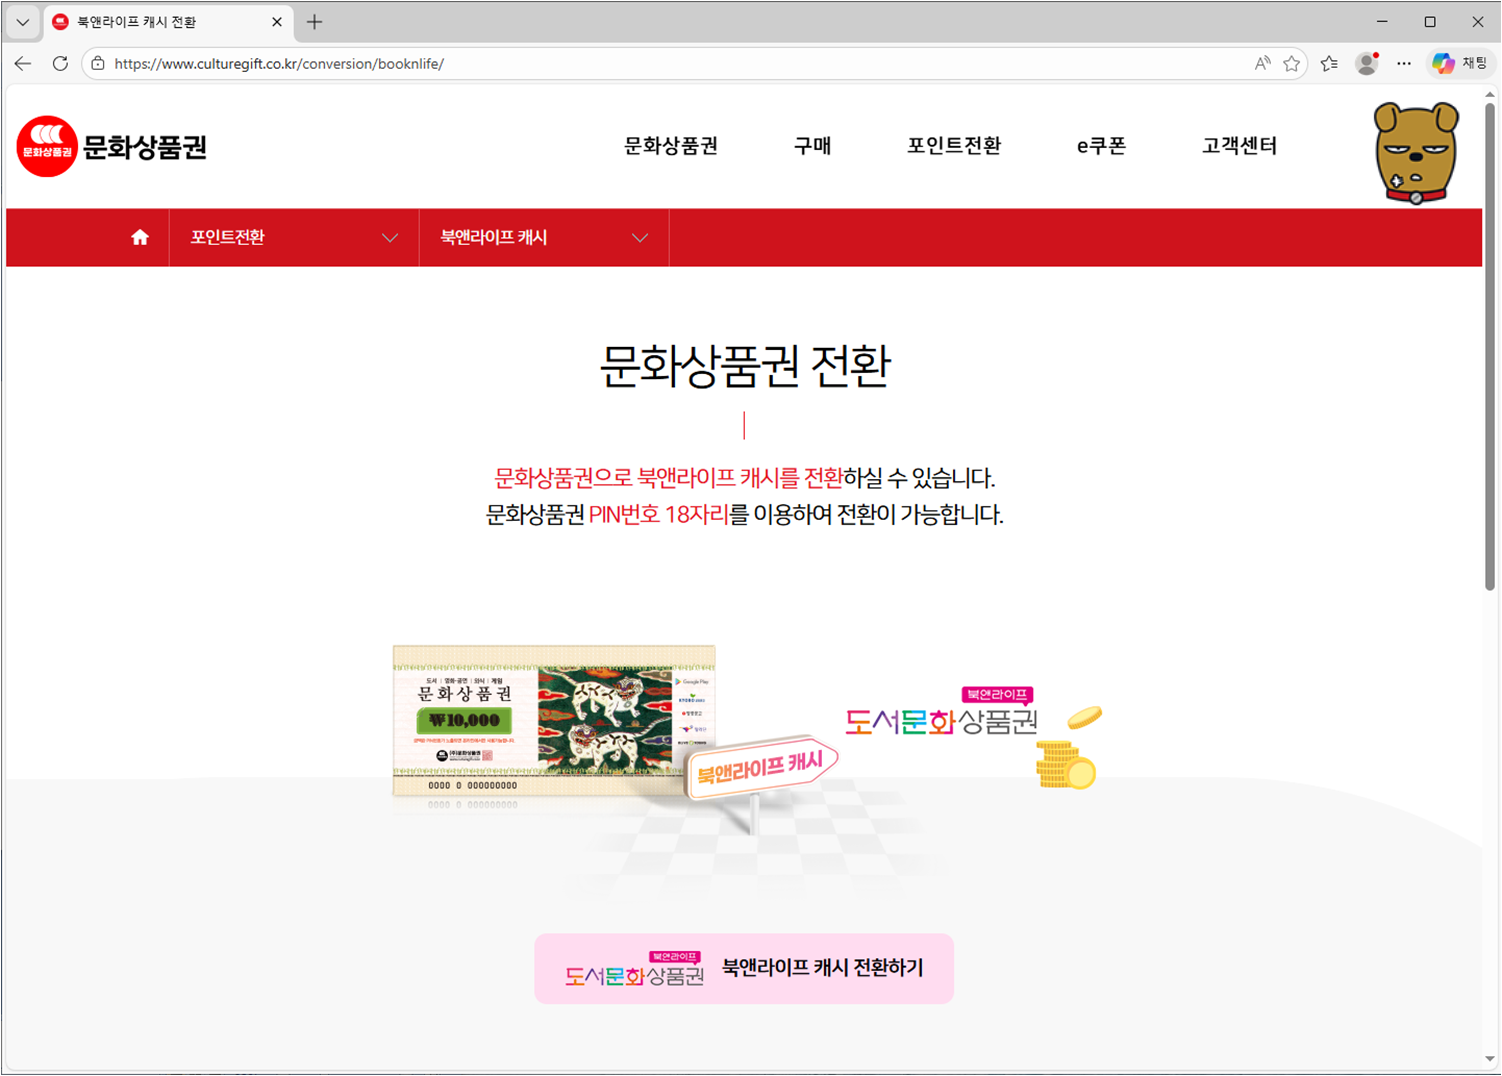Open the tab search chevron
The width and height of the screenshot is (1502, 1076).
pos(22,22)
